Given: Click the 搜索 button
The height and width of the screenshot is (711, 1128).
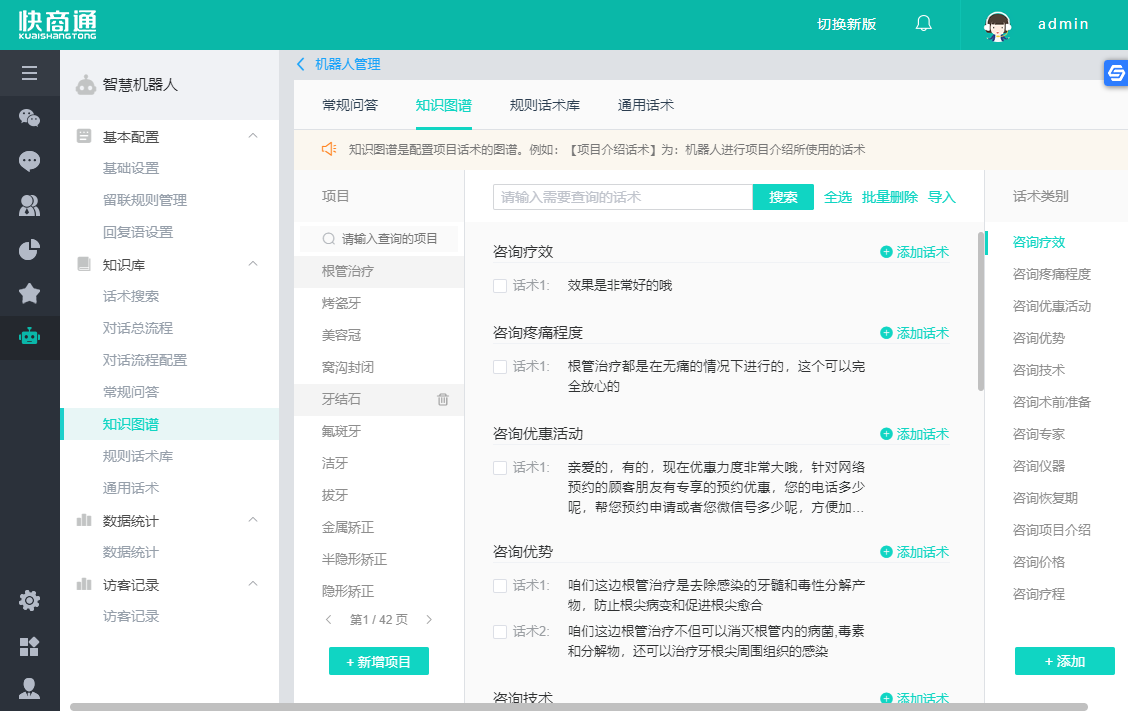Looking at the screenshot, I should [x=783, y=197].
